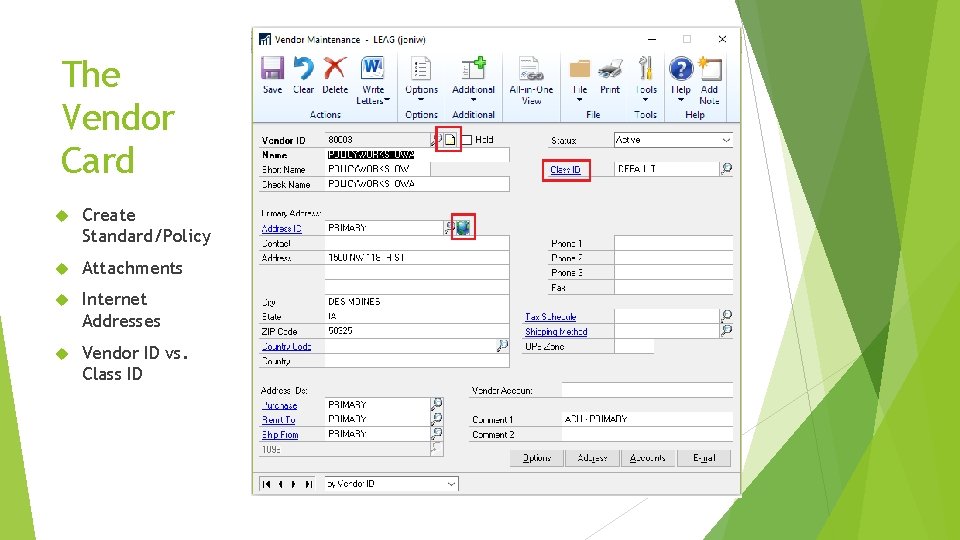This screenshot has width=960, height=540.
Task: Open the All-in-One View
Action: (x=531, y=69)
